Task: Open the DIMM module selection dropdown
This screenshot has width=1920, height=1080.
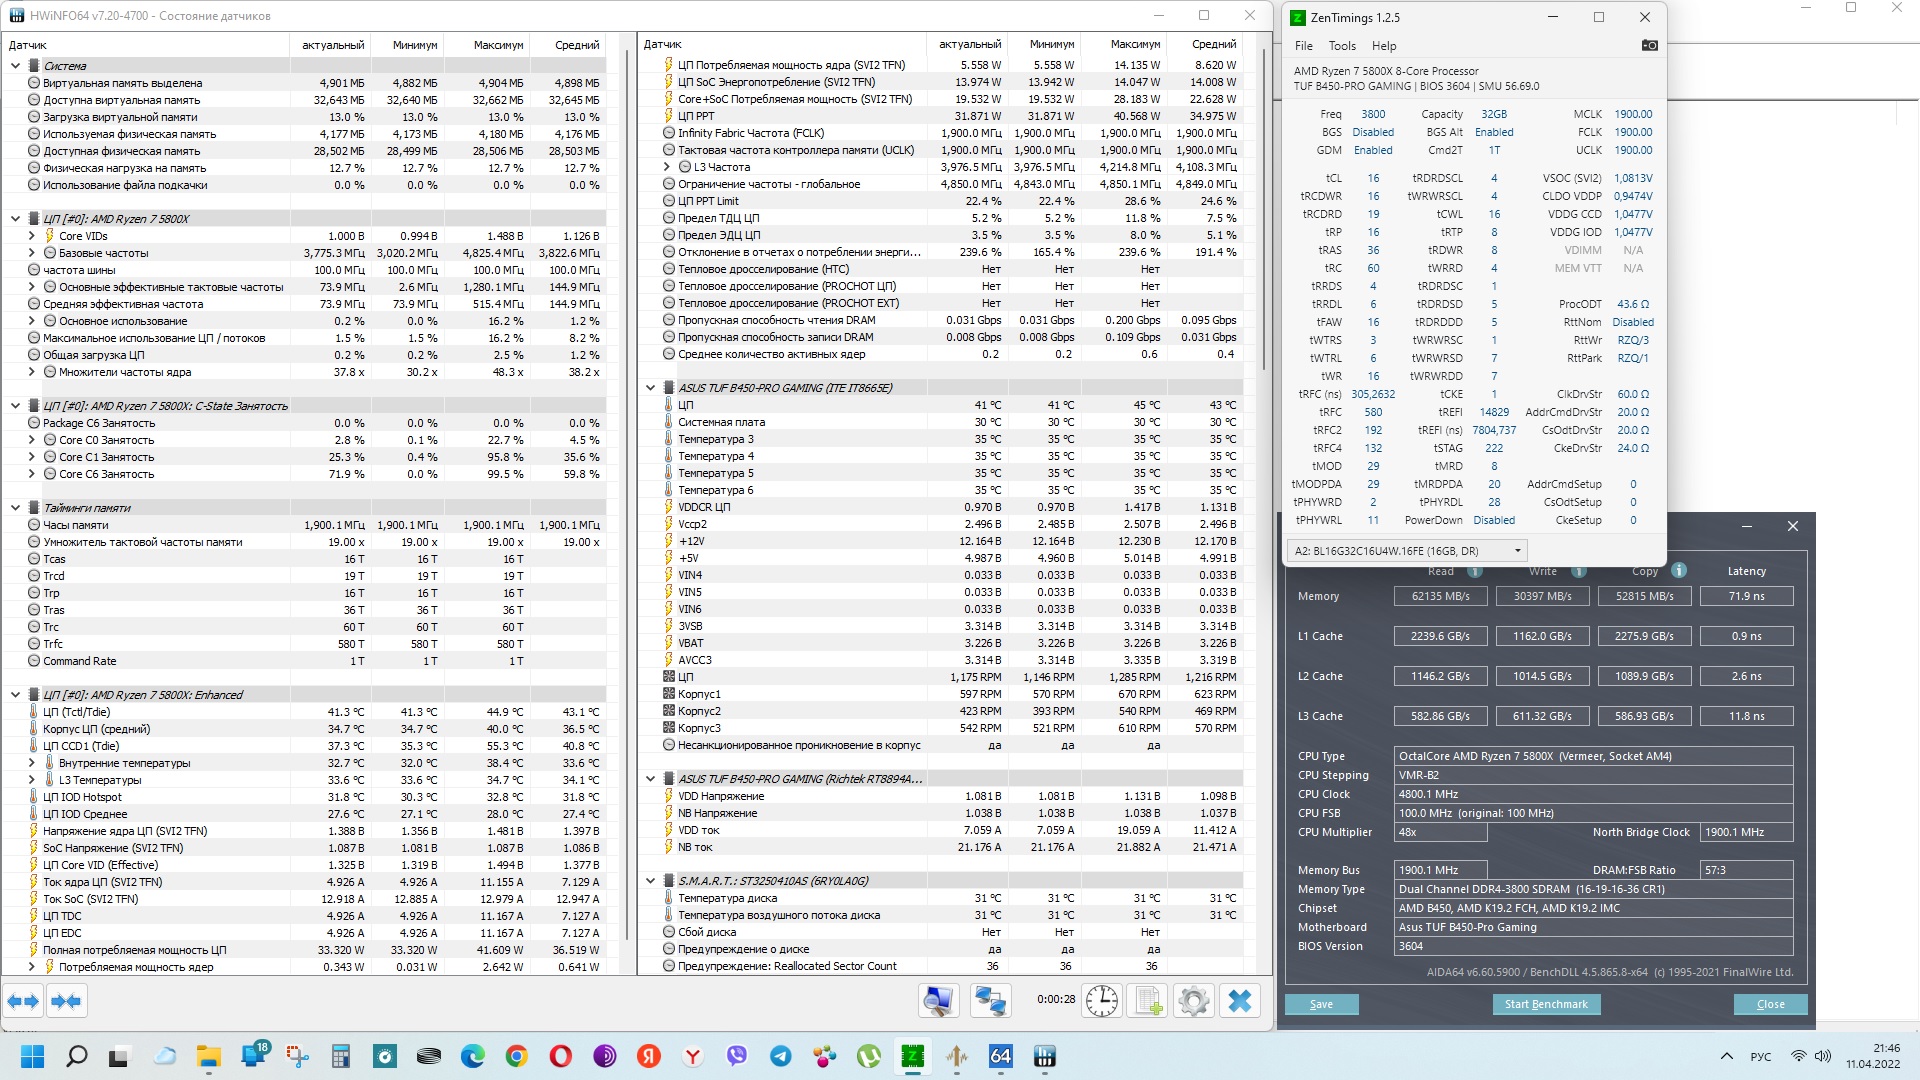Action: point(1407,551)
